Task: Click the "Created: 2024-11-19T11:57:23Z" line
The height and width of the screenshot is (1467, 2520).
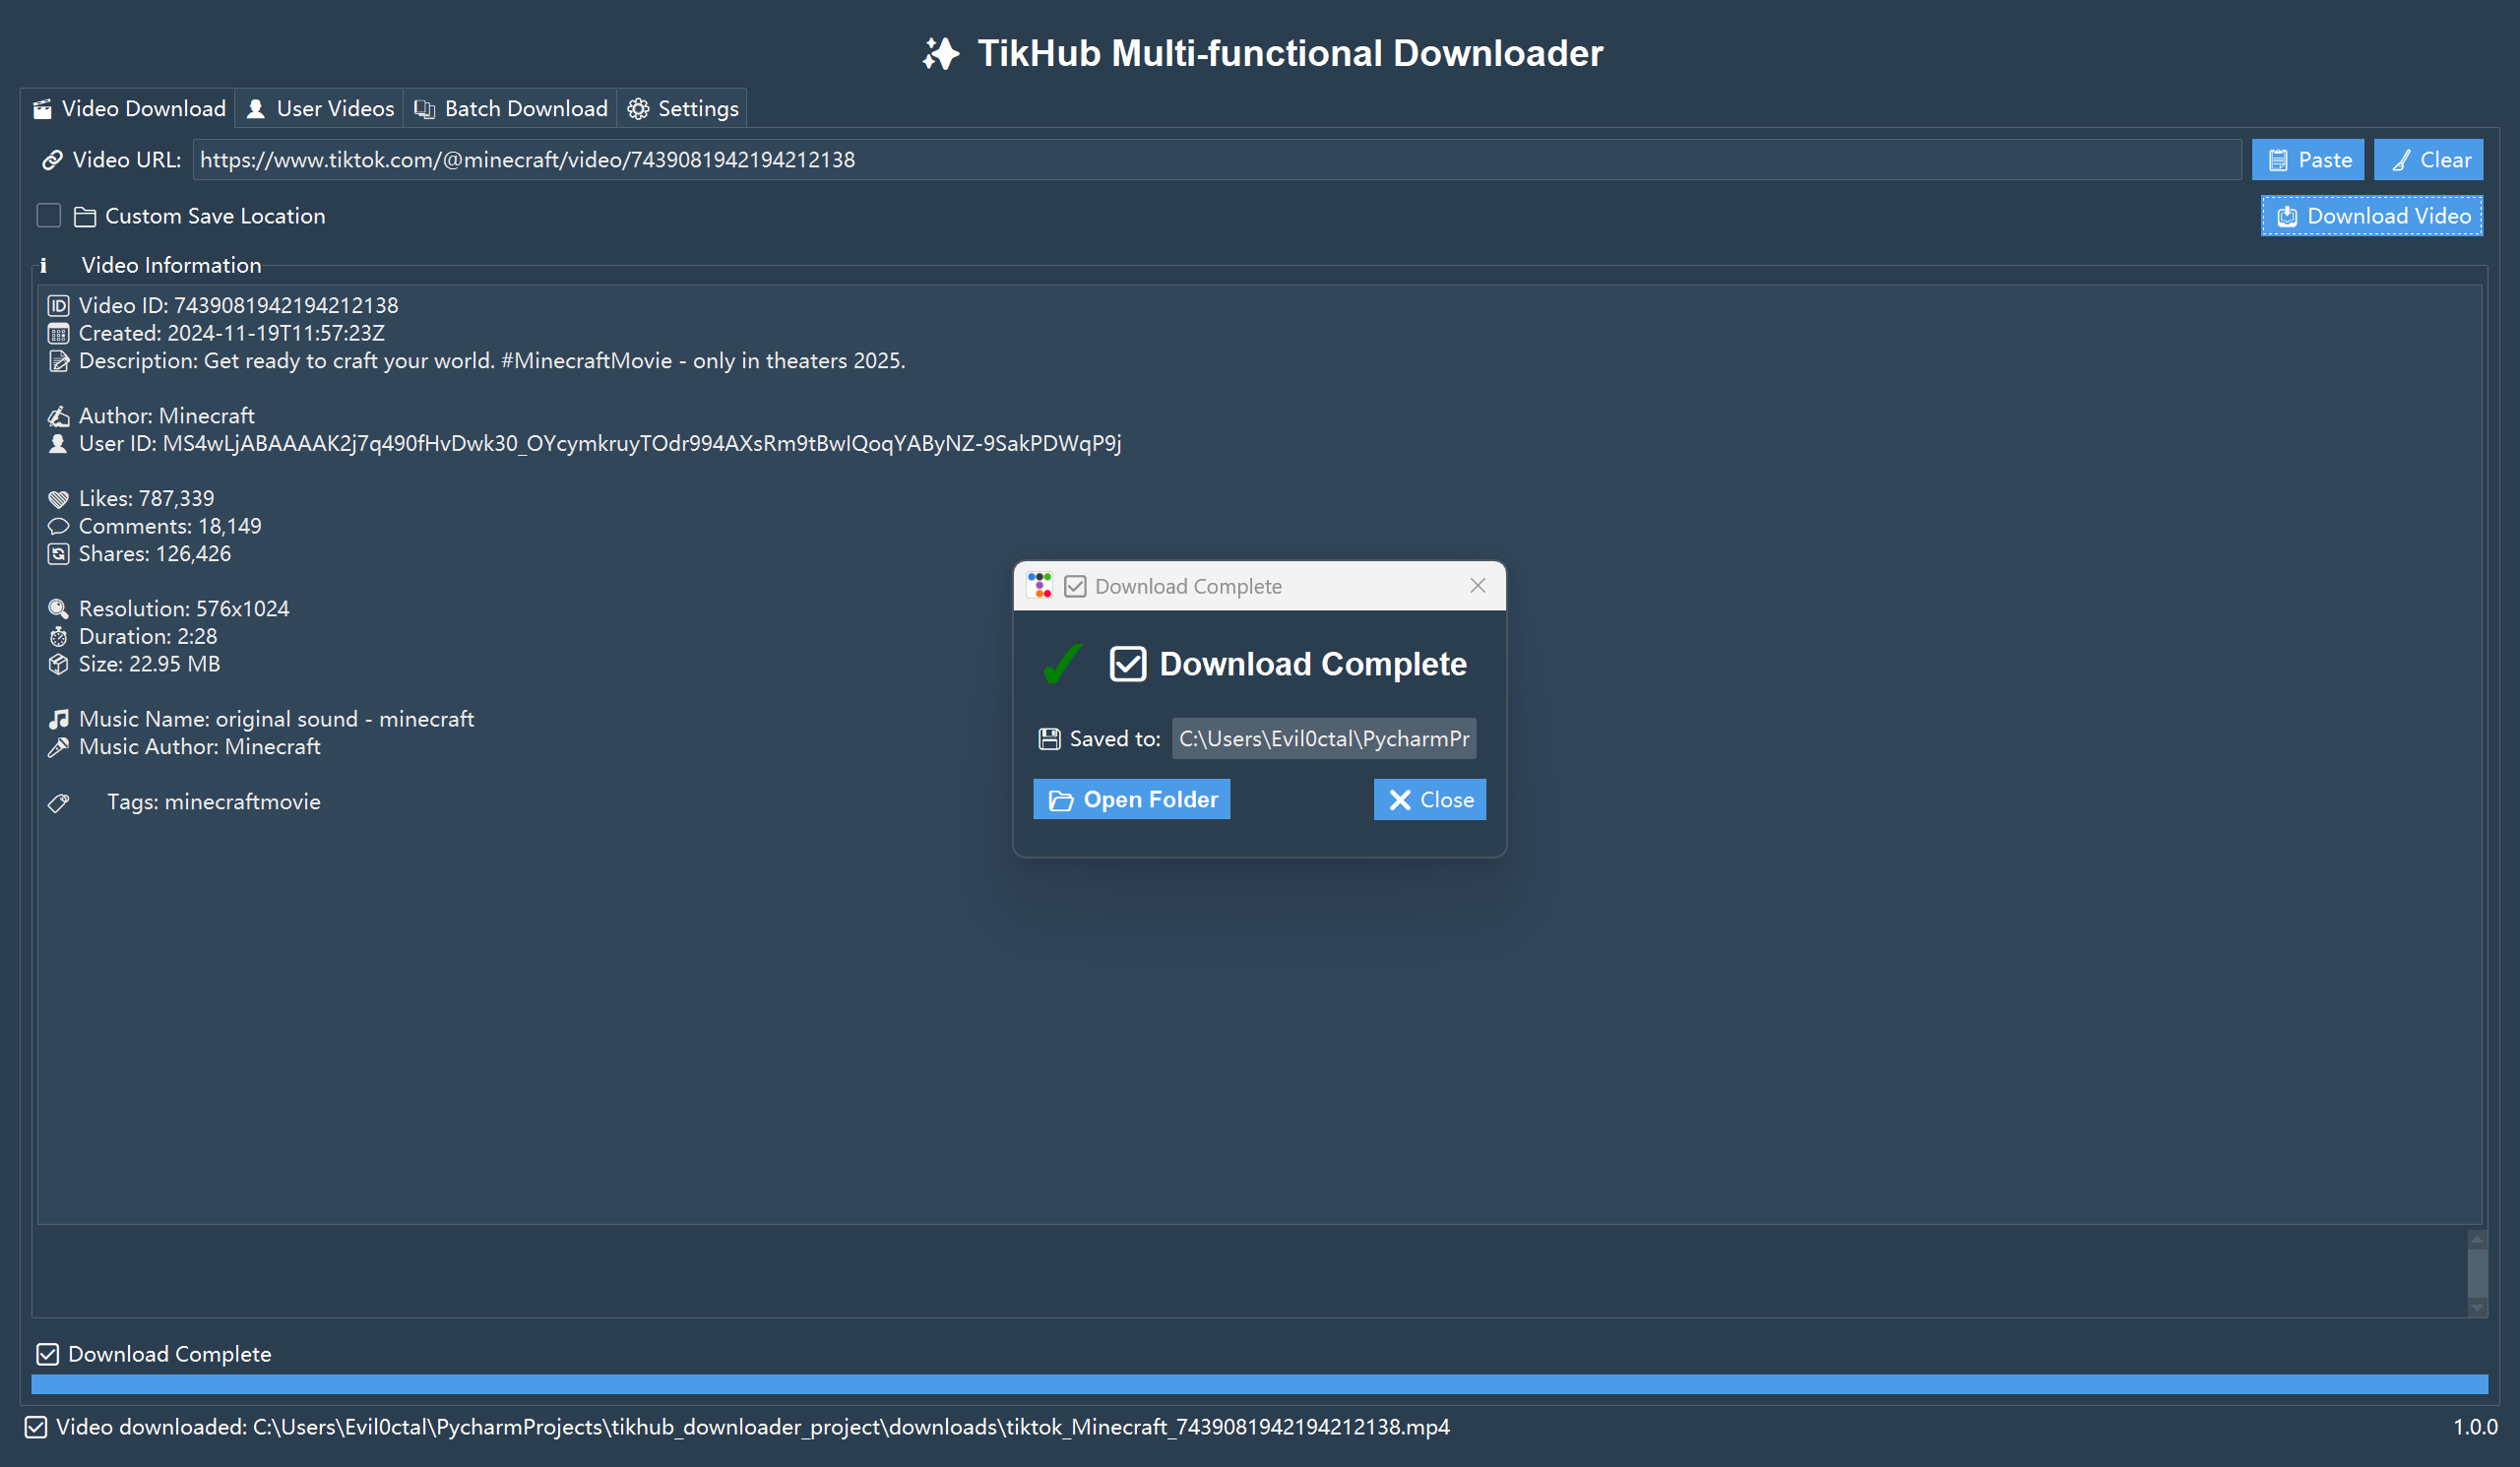Action: click(x=232, y=333)
